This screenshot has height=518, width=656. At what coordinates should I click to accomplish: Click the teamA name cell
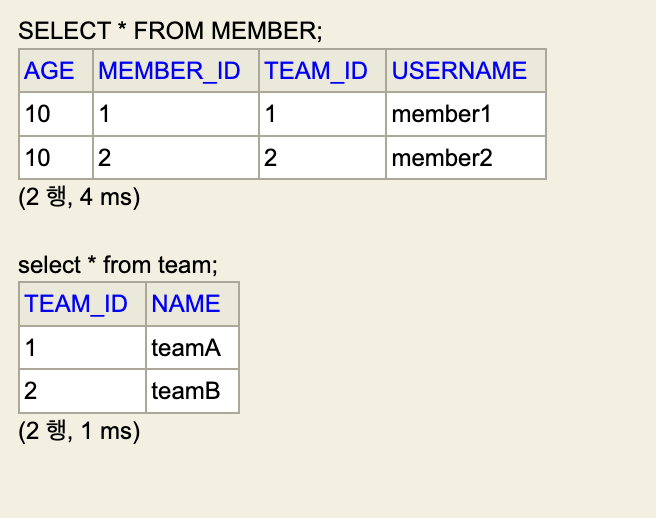pos(186,348)
